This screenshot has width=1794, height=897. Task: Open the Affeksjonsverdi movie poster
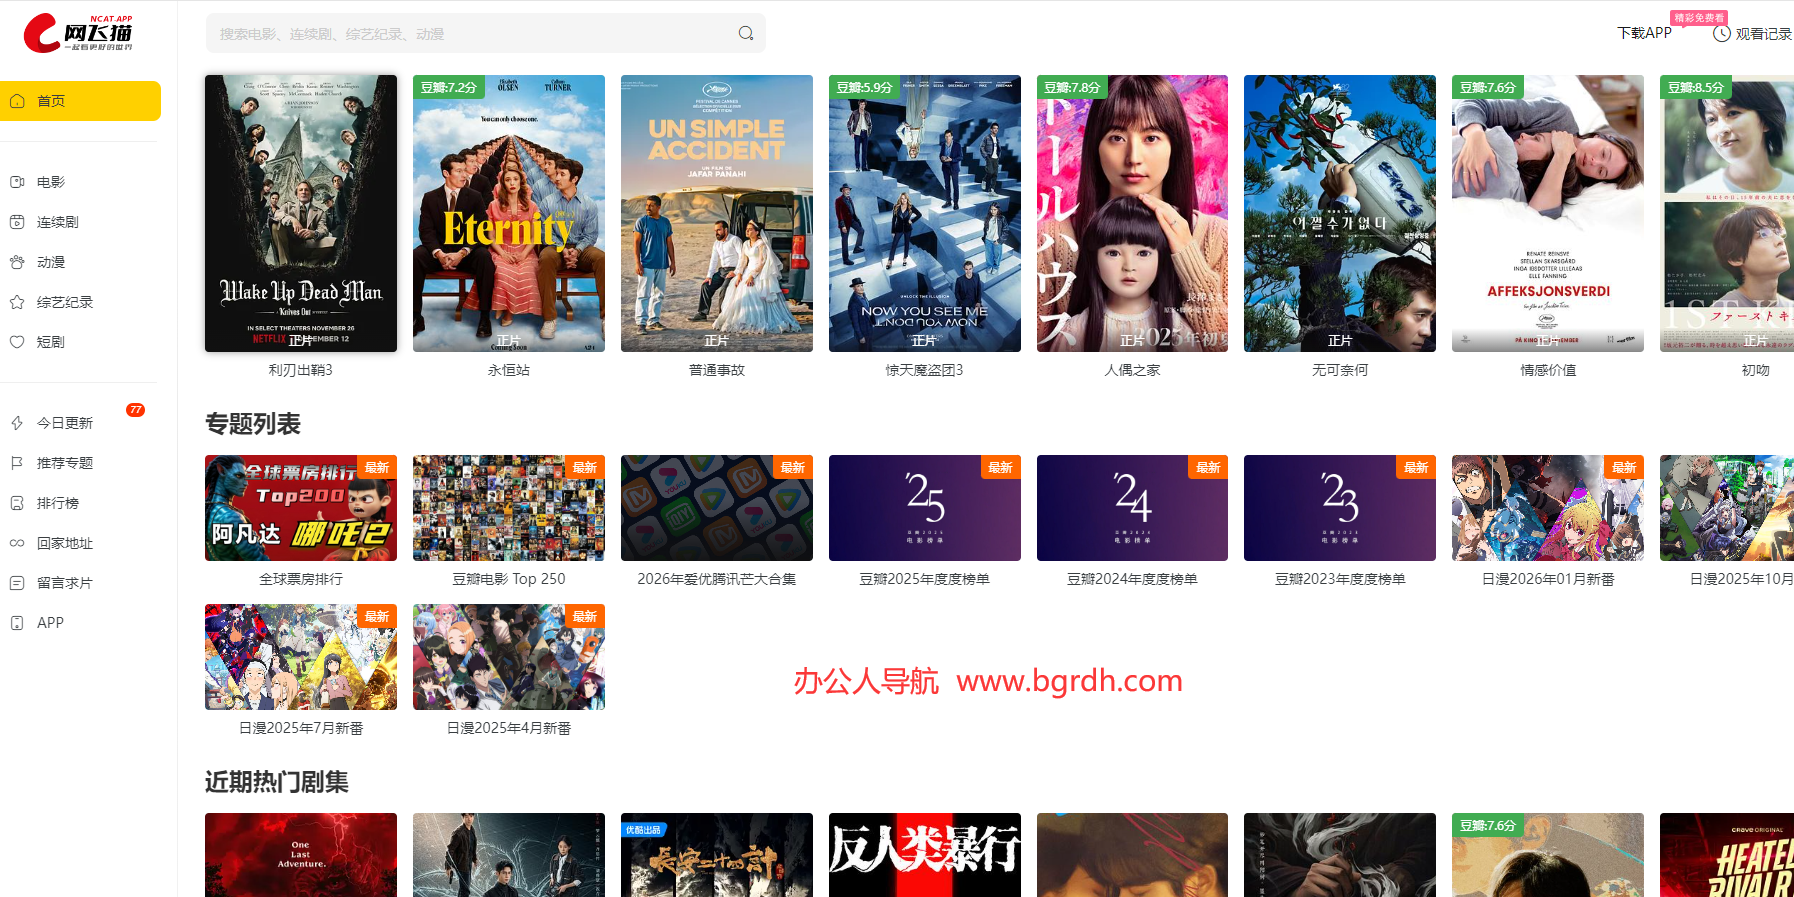pos(1548,213)
